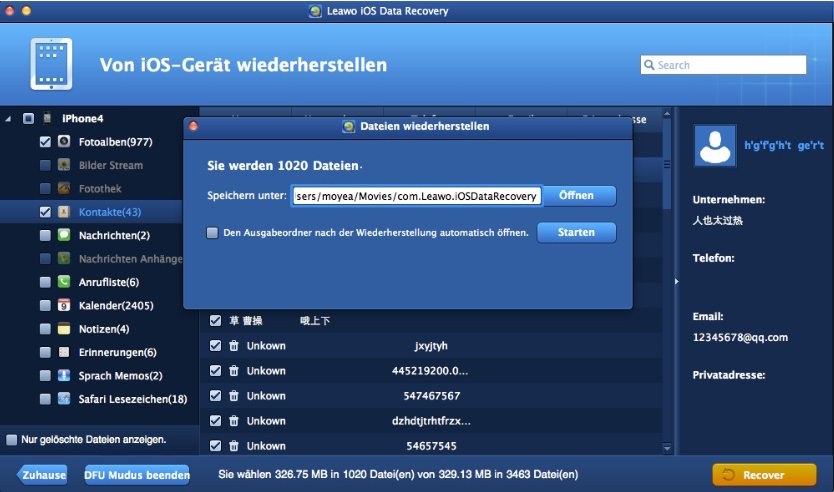Click the Speichern unter path field

click(x=416, y=196)
